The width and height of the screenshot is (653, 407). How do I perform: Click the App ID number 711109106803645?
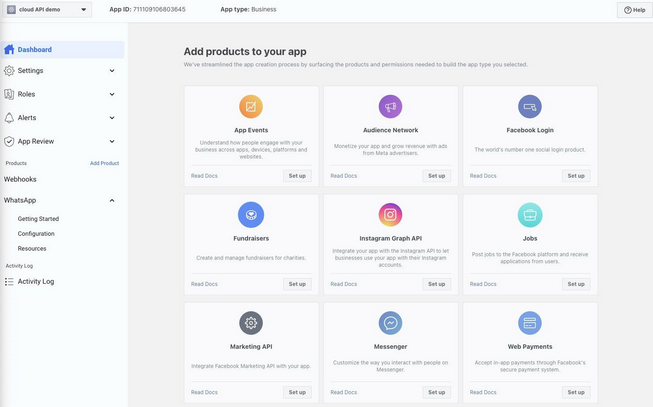[159, 9]
